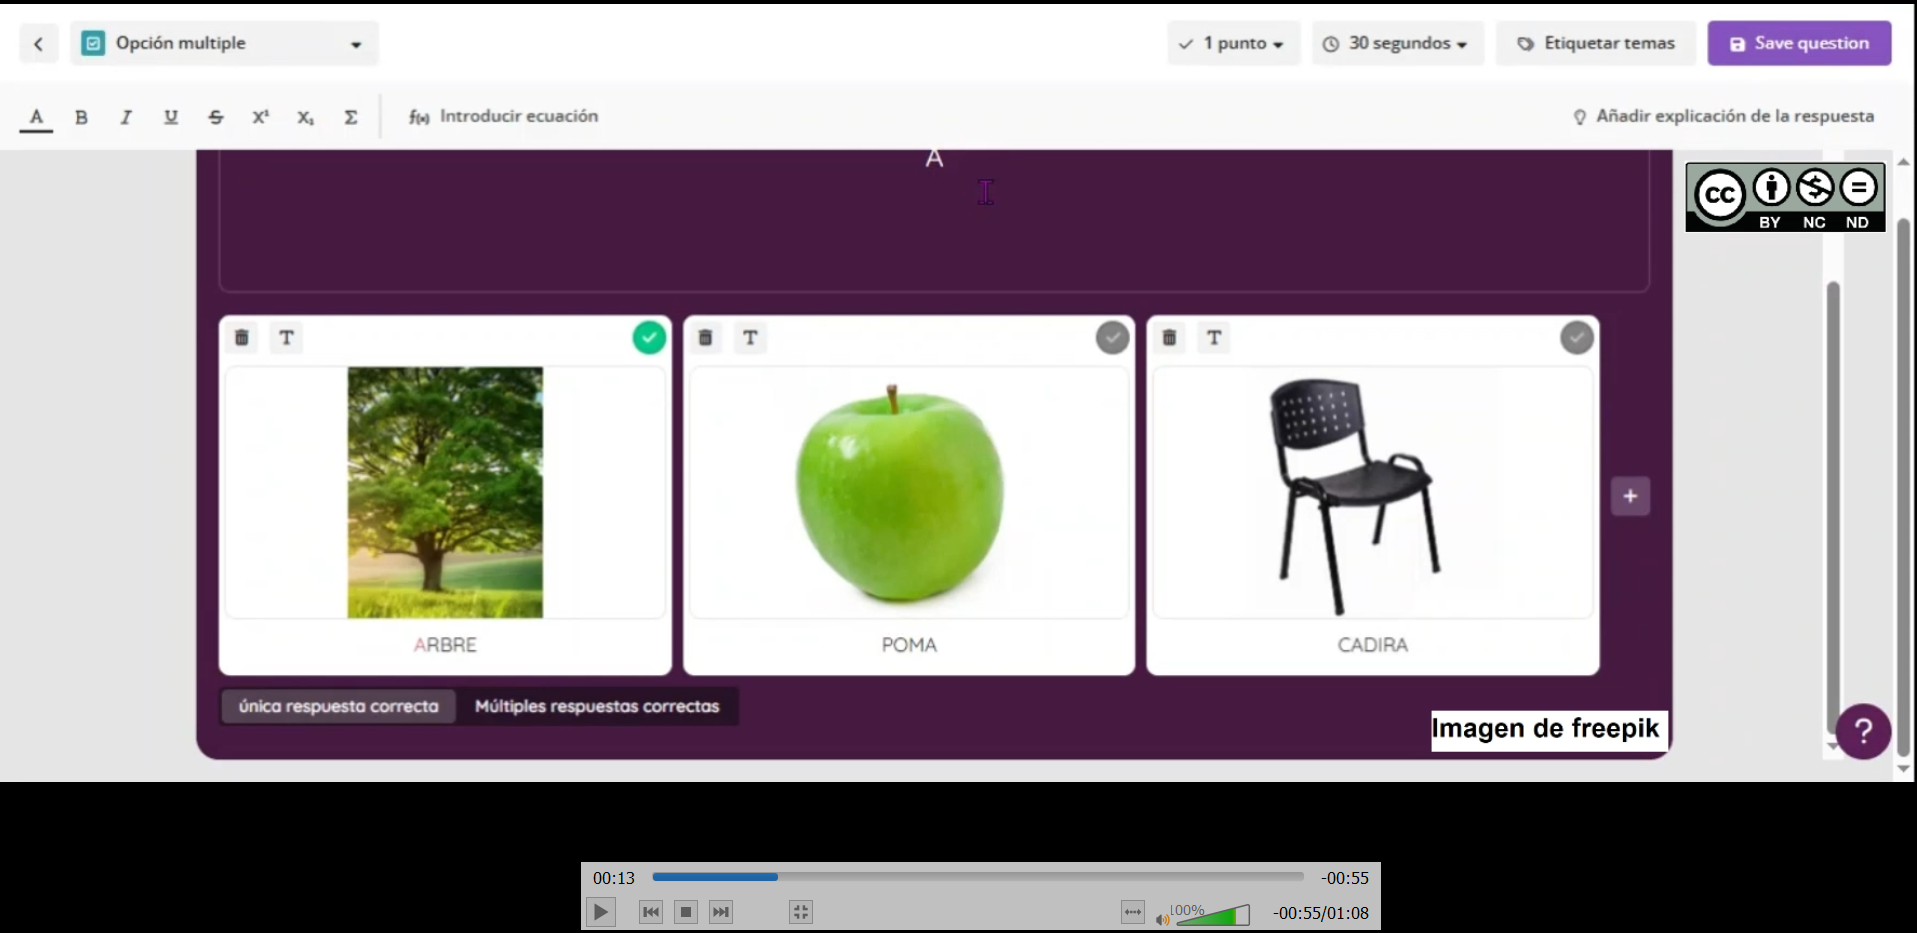Delete the CADIRA answer option
The height and width of the screenshot is (933, 1917).
[x=1169, y=338]
